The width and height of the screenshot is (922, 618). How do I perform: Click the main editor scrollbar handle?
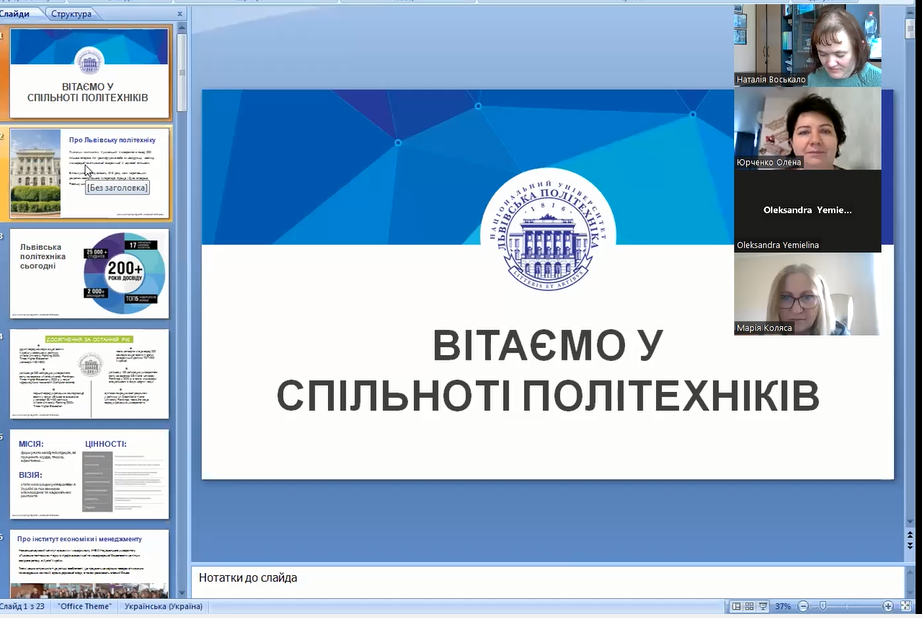pos(910,28)
